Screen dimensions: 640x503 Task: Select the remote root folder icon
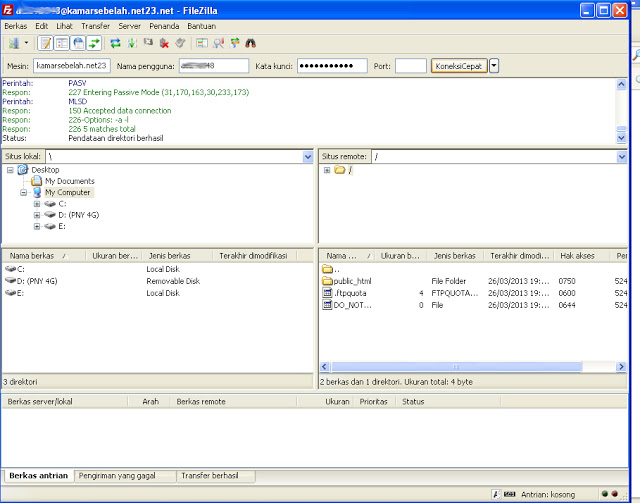coord(340,169)
